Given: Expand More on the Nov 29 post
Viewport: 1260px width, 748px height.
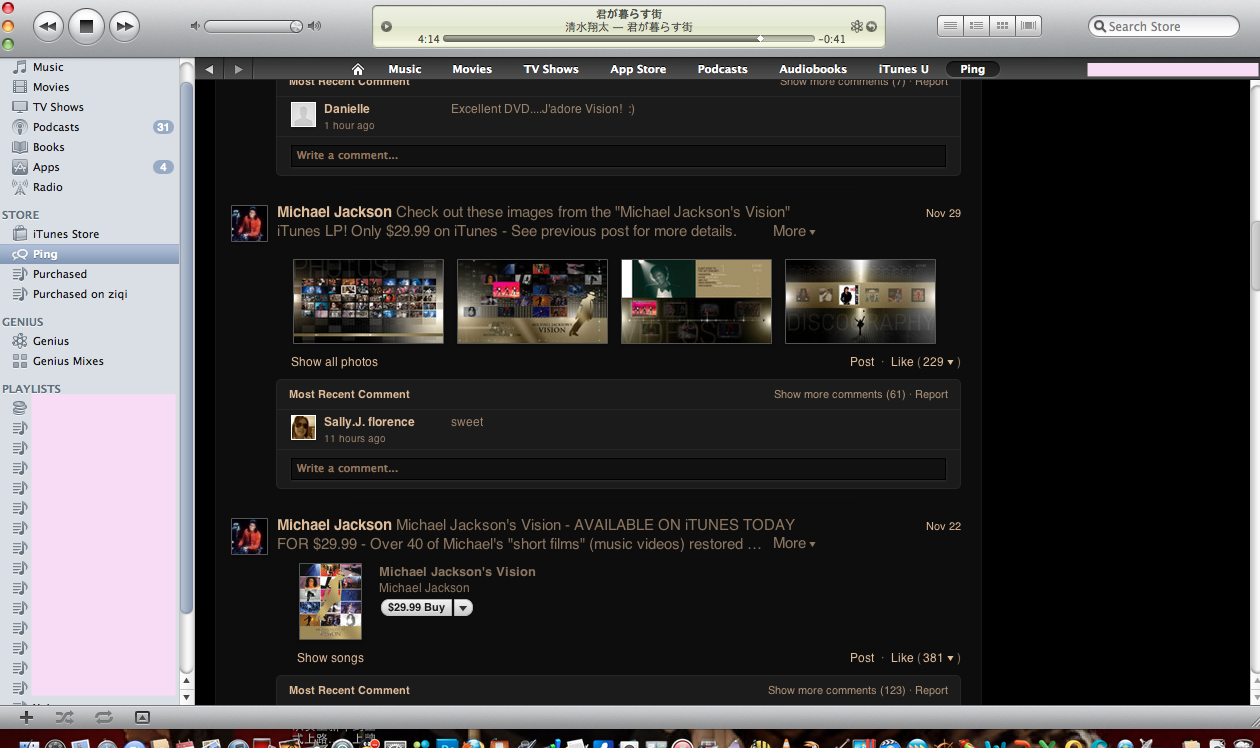Looking at the screenshot, I should [x=794, y=231].
